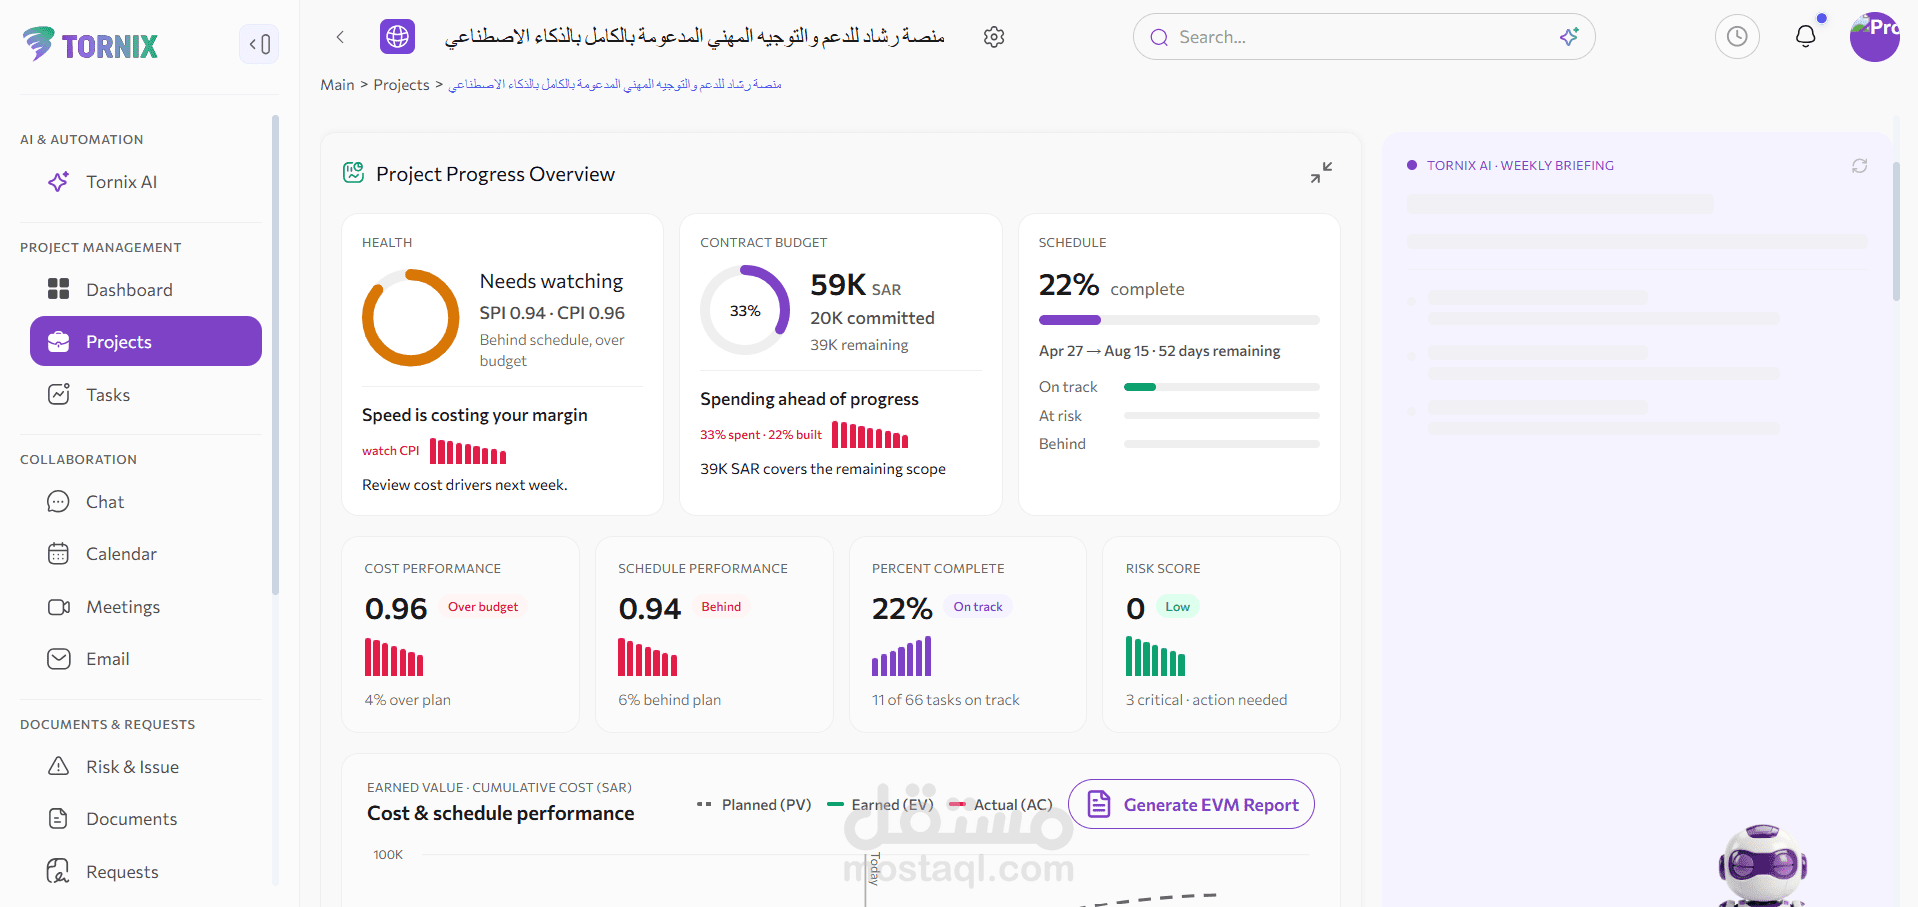The height and width of the screenshot is (907, 1918).
Task: Go back with the left arrow
Action: [x=340, y=37]
